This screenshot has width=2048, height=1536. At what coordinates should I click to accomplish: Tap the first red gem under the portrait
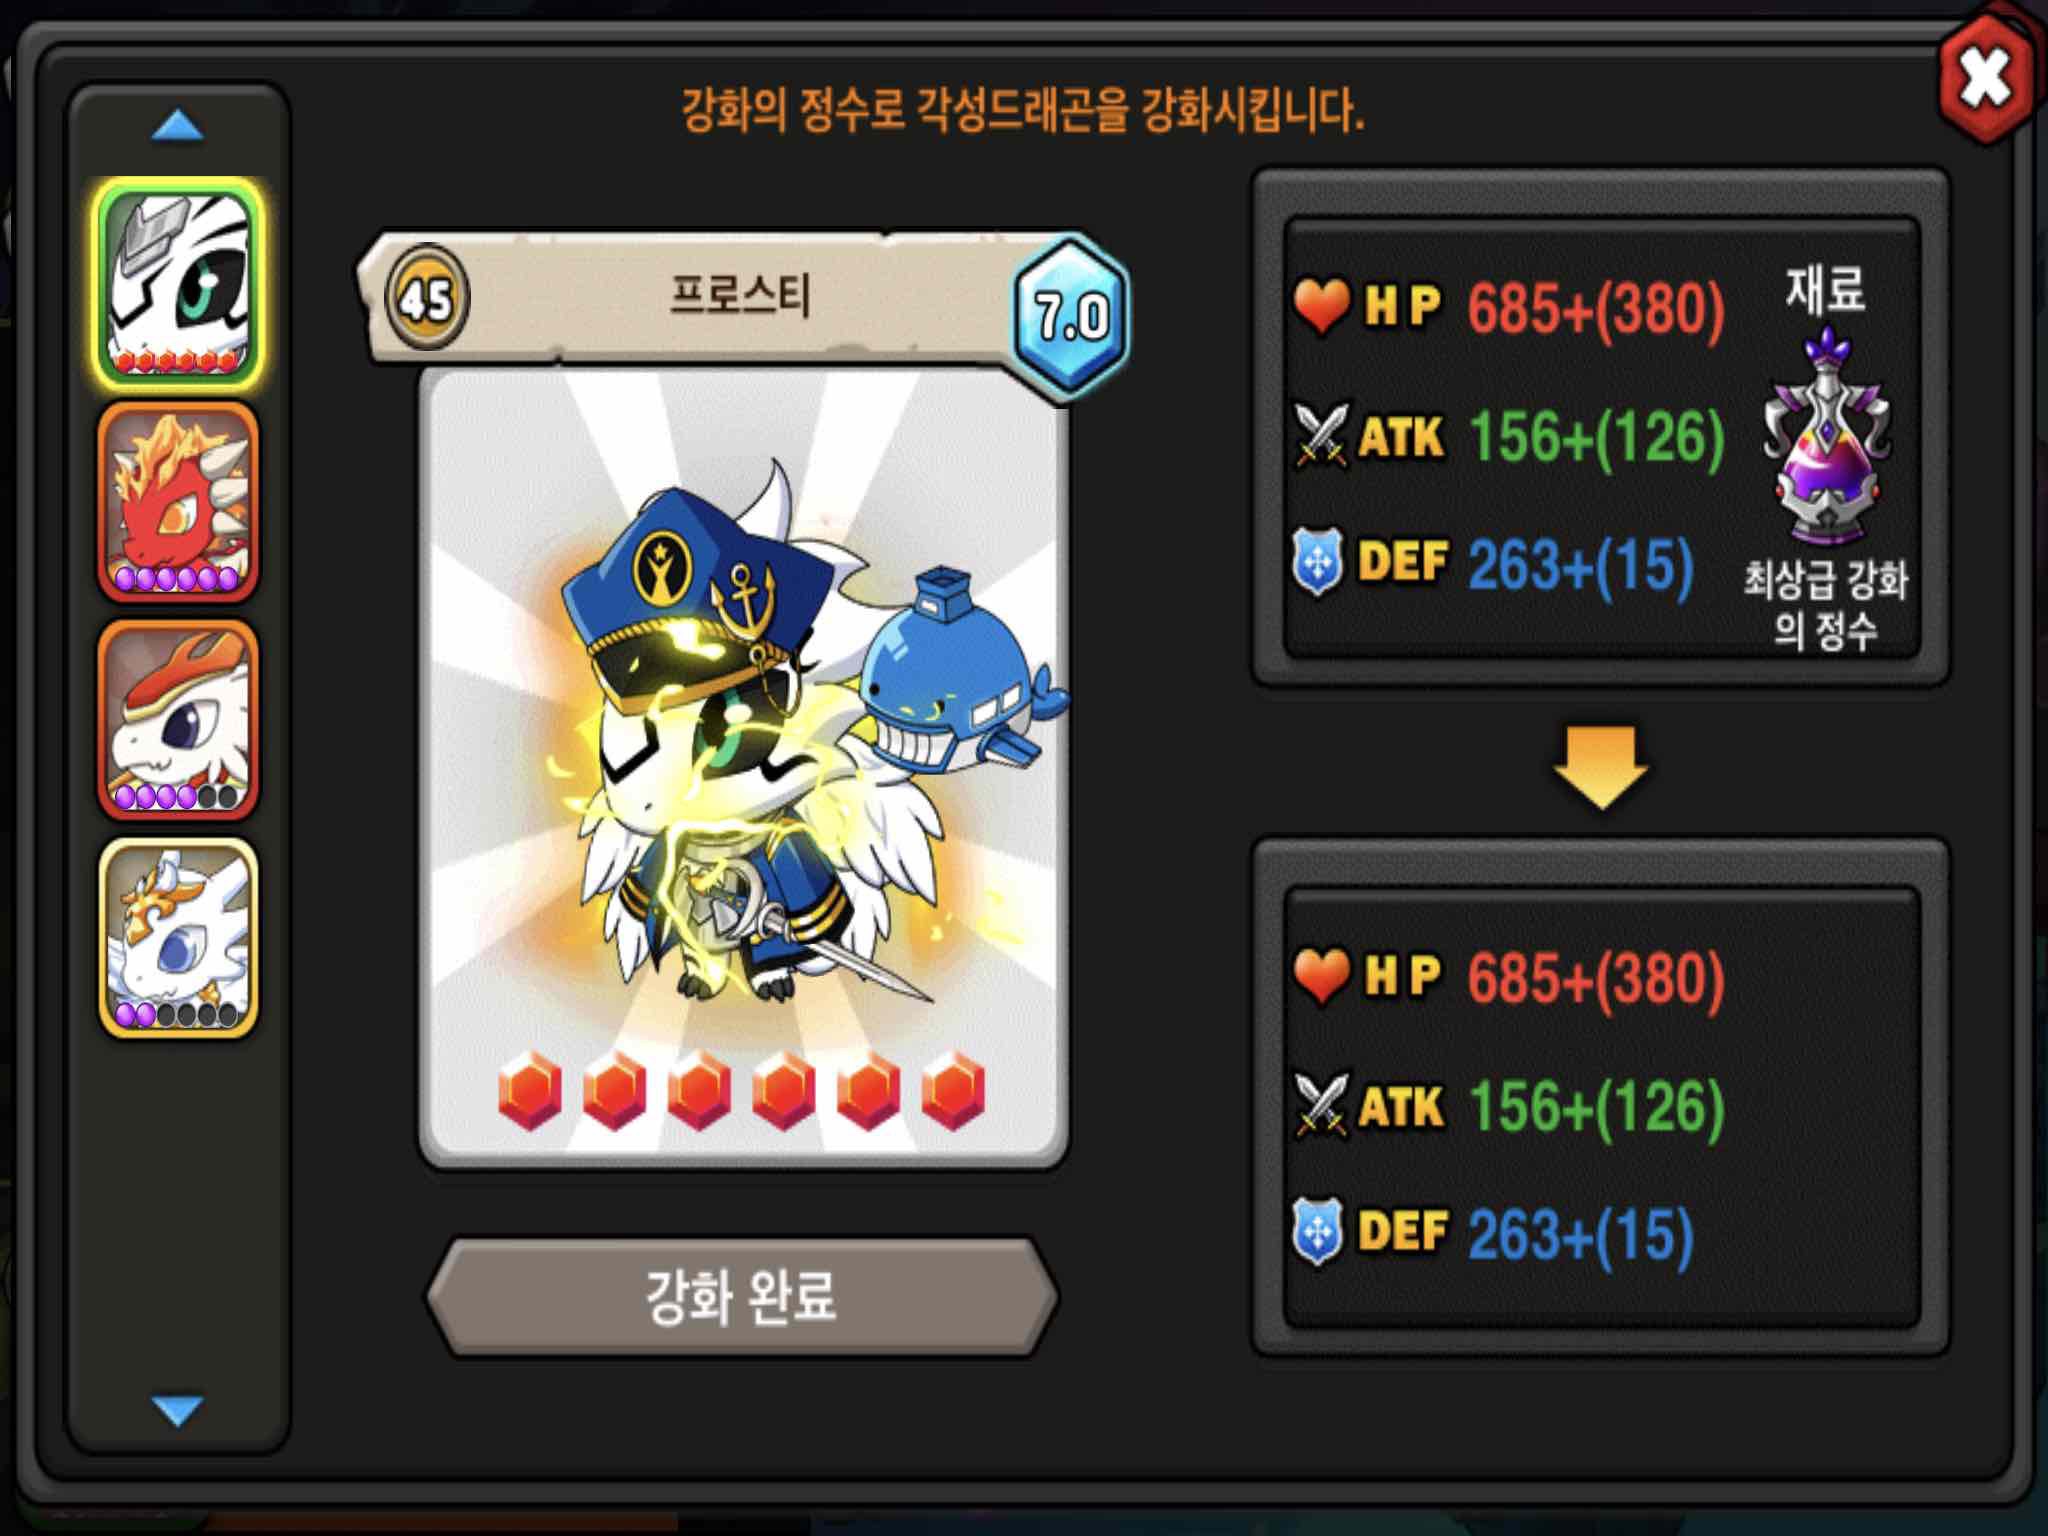[x=530, y=1091]
